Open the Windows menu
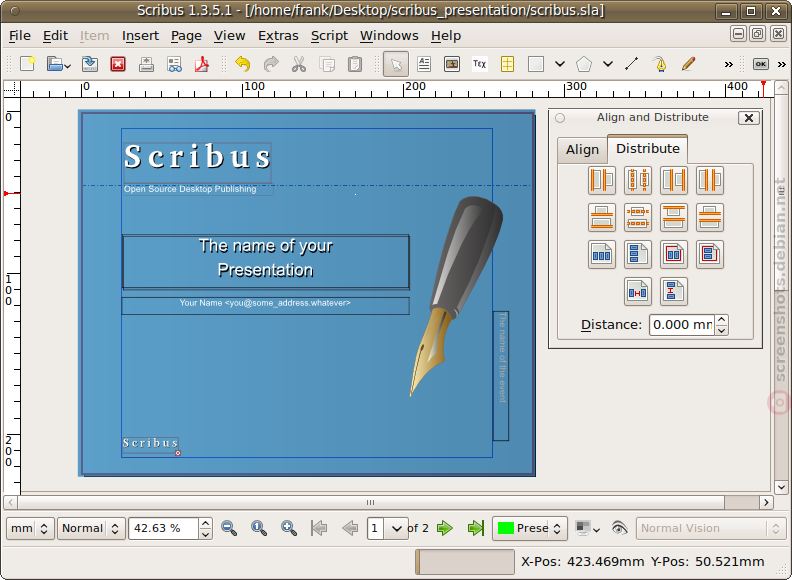The height and width of the screenshot is (580, 792). pyautogui.click(x=389, y=36)
